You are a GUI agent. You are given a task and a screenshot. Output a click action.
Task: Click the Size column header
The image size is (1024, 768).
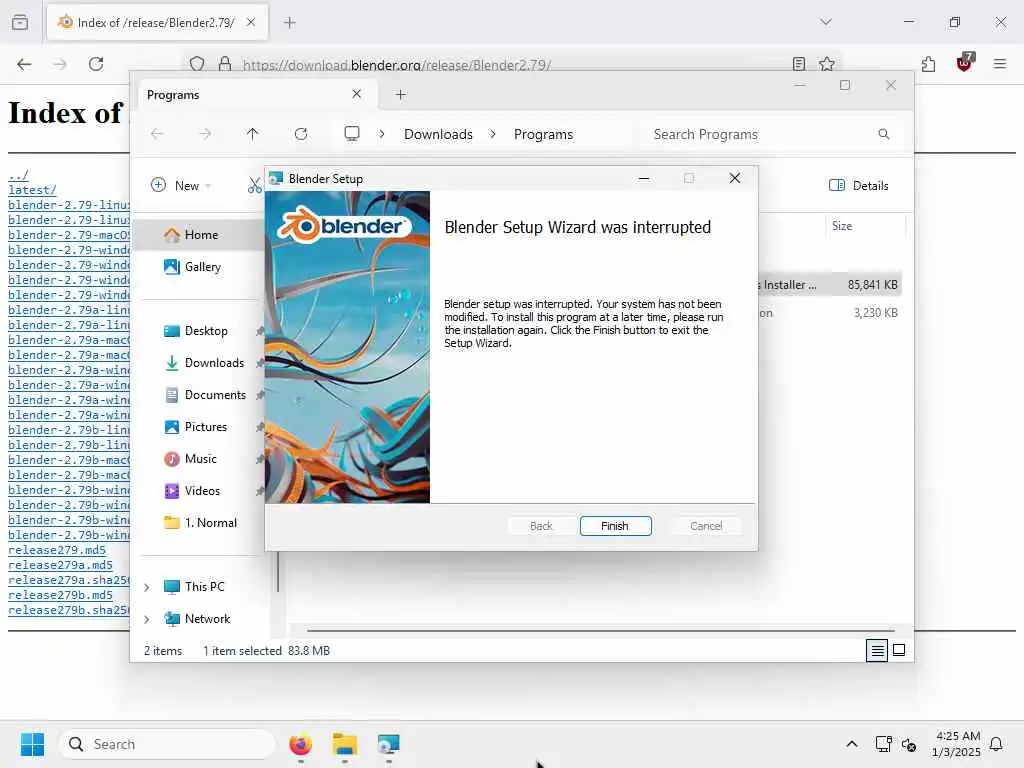pyautogui.click(x=842, y=226)
